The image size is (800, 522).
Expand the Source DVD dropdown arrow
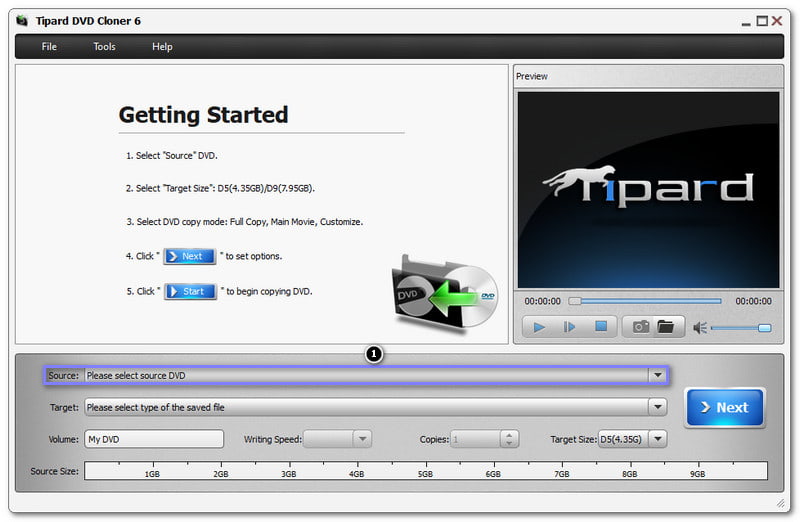pos(658,376)
